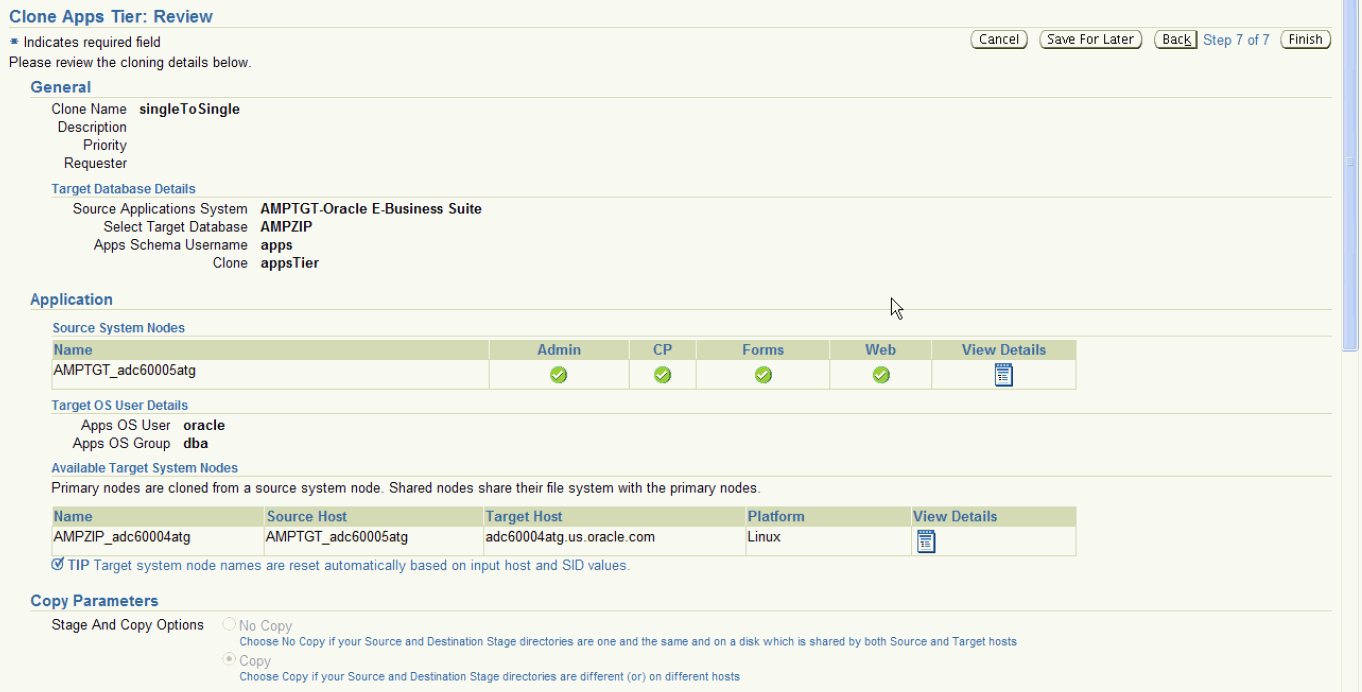Click target host adc60004atg.us.oracle.com
1362x692 pixels.
(x=570, y=537)
